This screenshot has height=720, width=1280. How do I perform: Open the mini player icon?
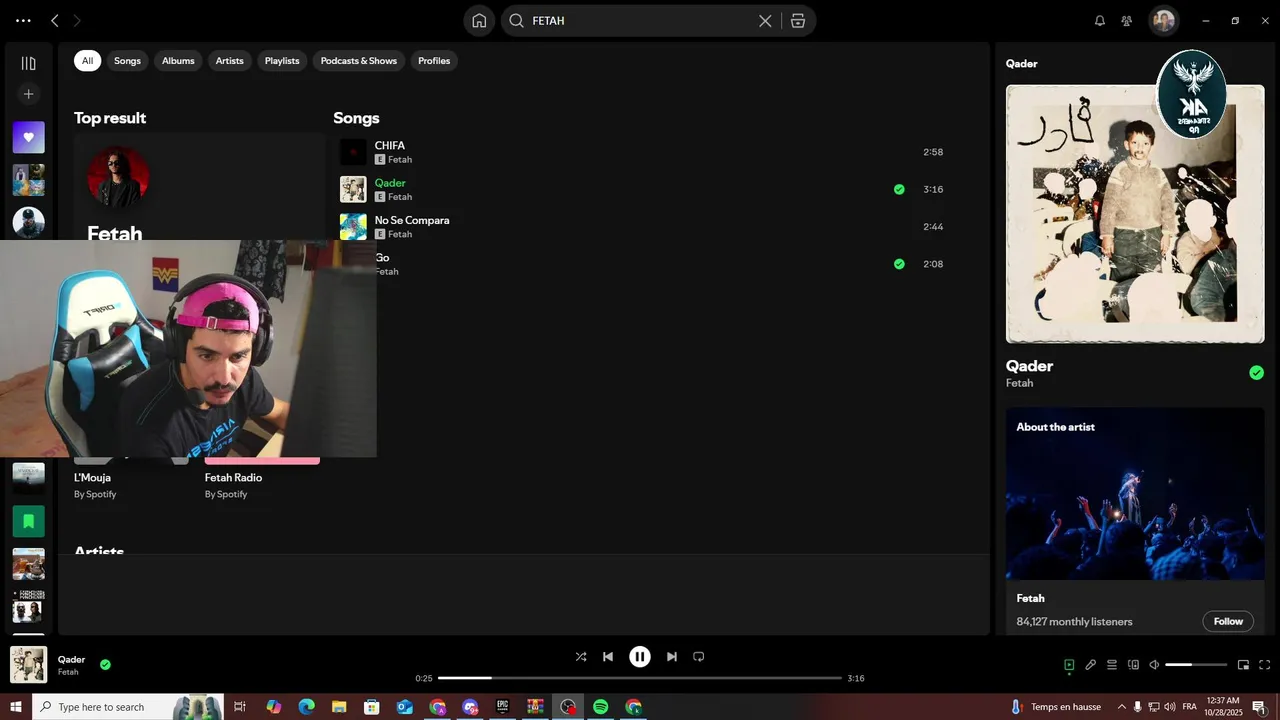point(1243,665)
